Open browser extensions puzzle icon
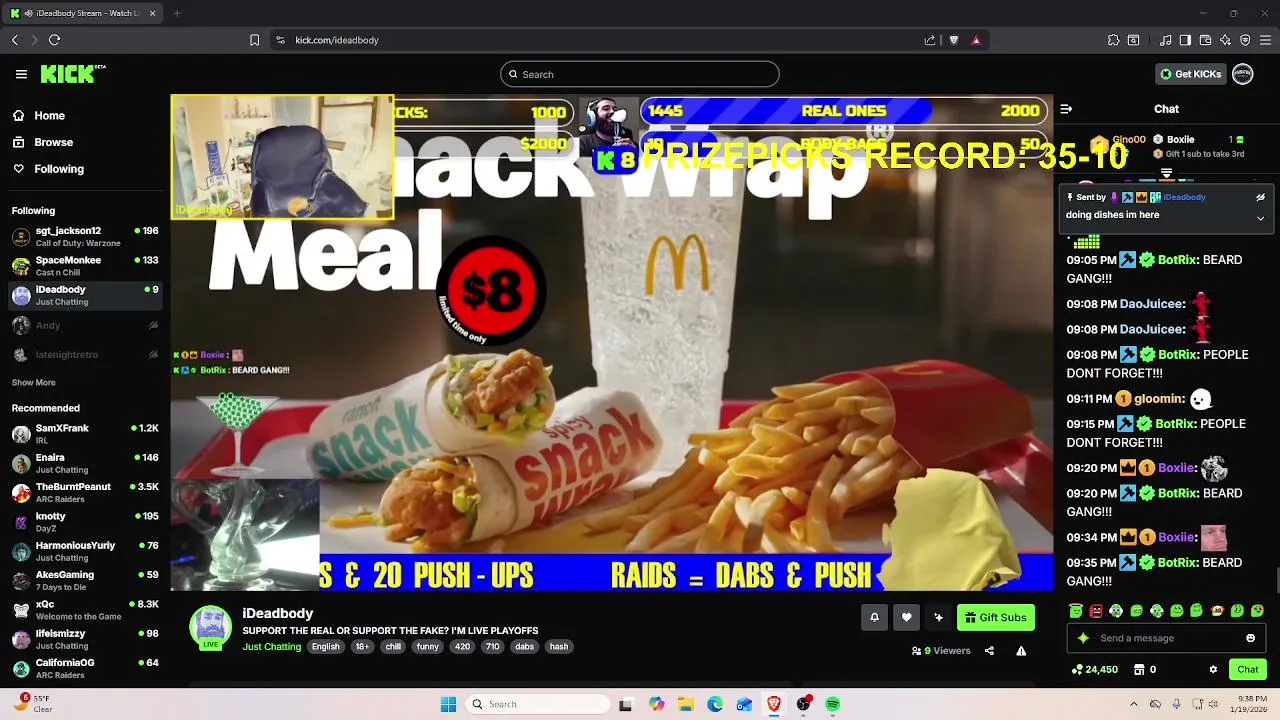This screenshot has height=720, width=1280. point(1113,40)
